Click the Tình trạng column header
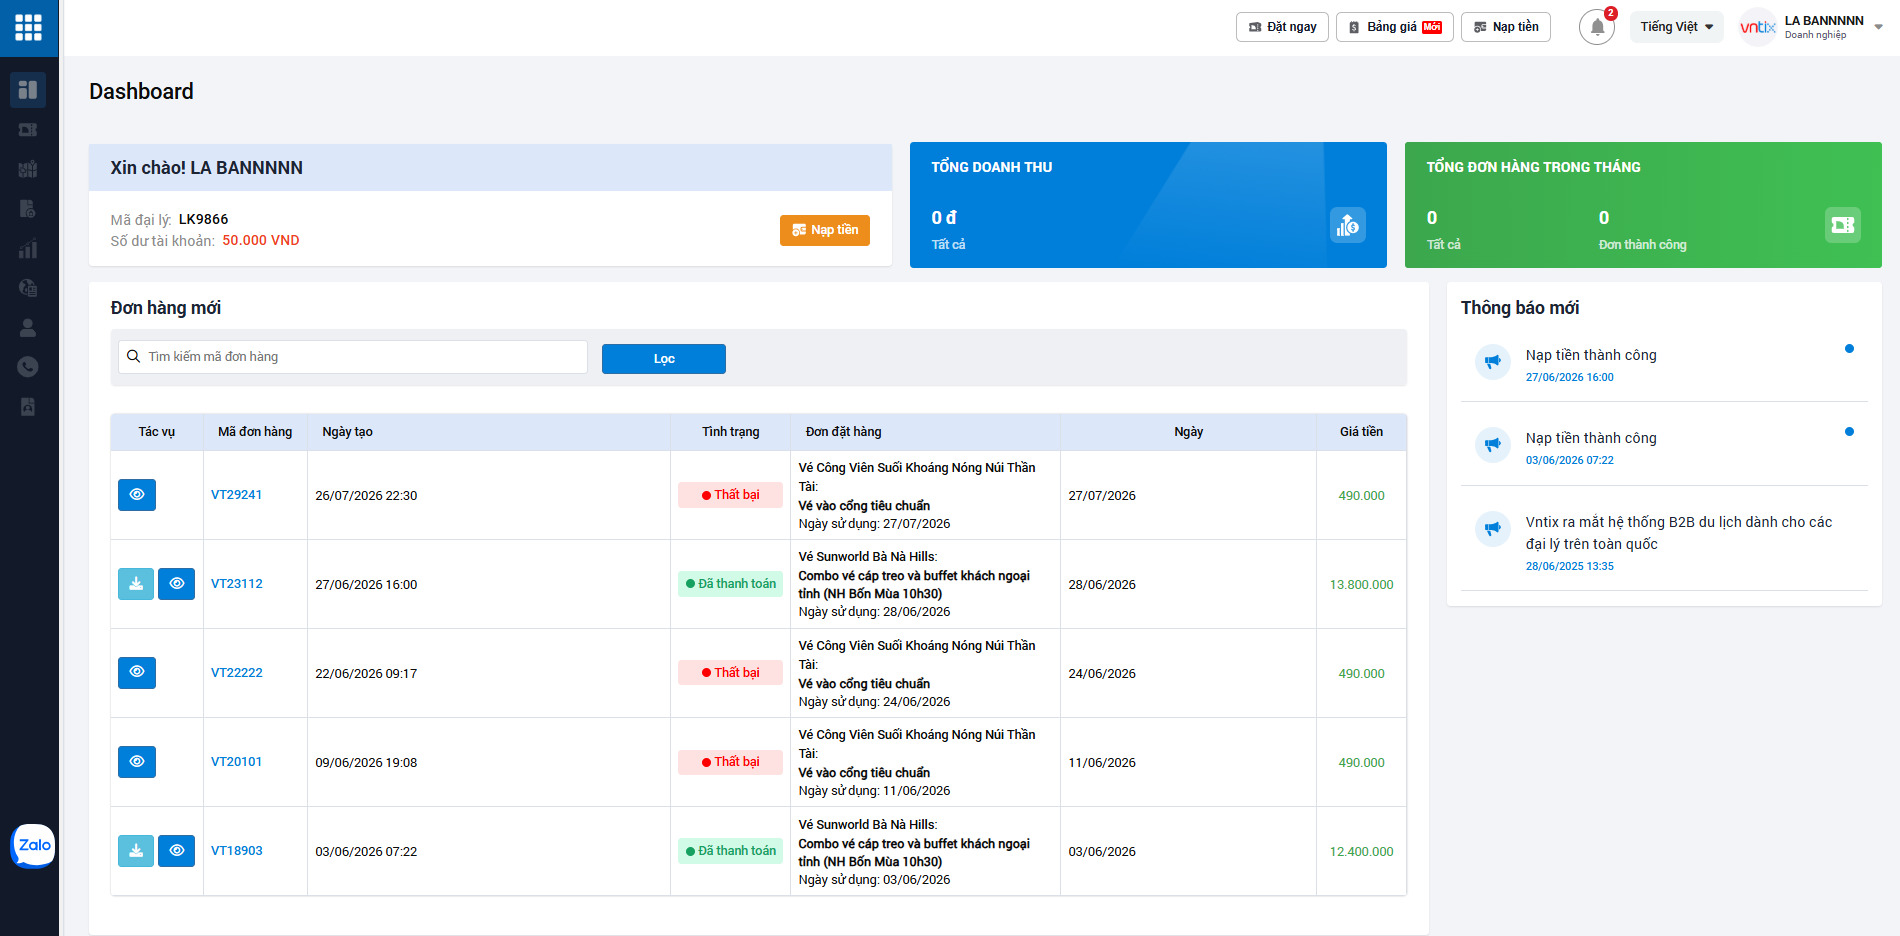Screen dimensions: 1900x936 [x=730, y=432]
